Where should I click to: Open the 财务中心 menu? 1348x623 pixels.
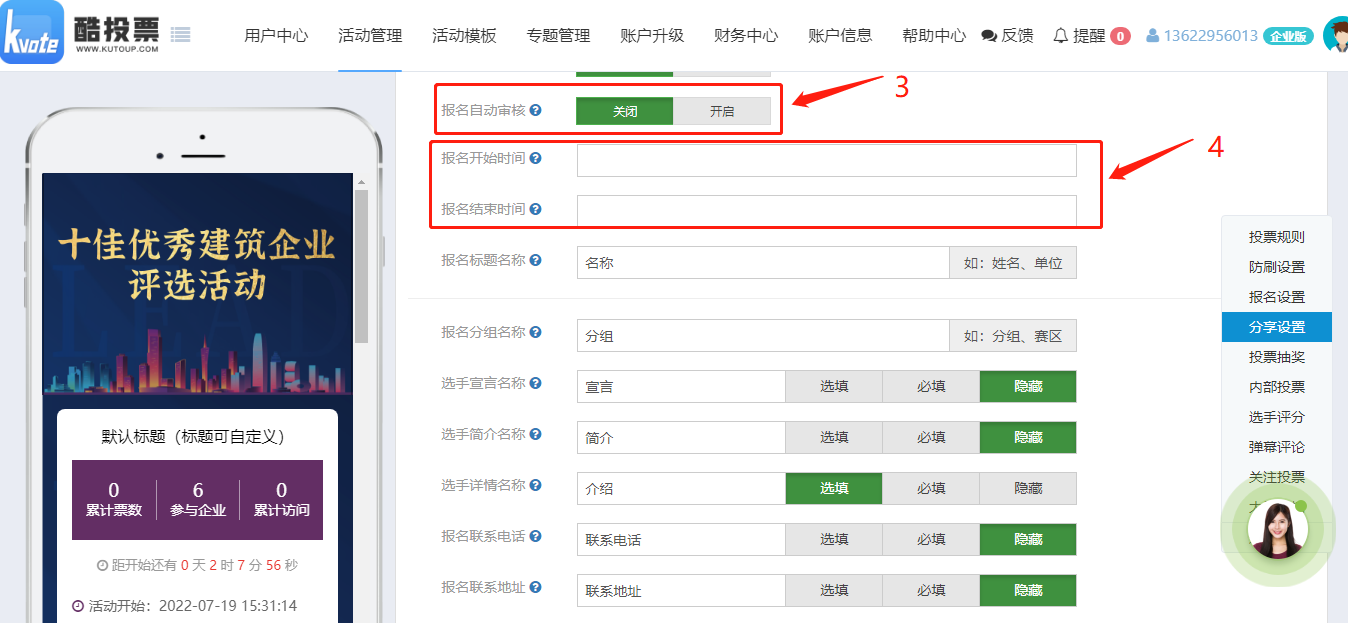[x=746, y=36]
